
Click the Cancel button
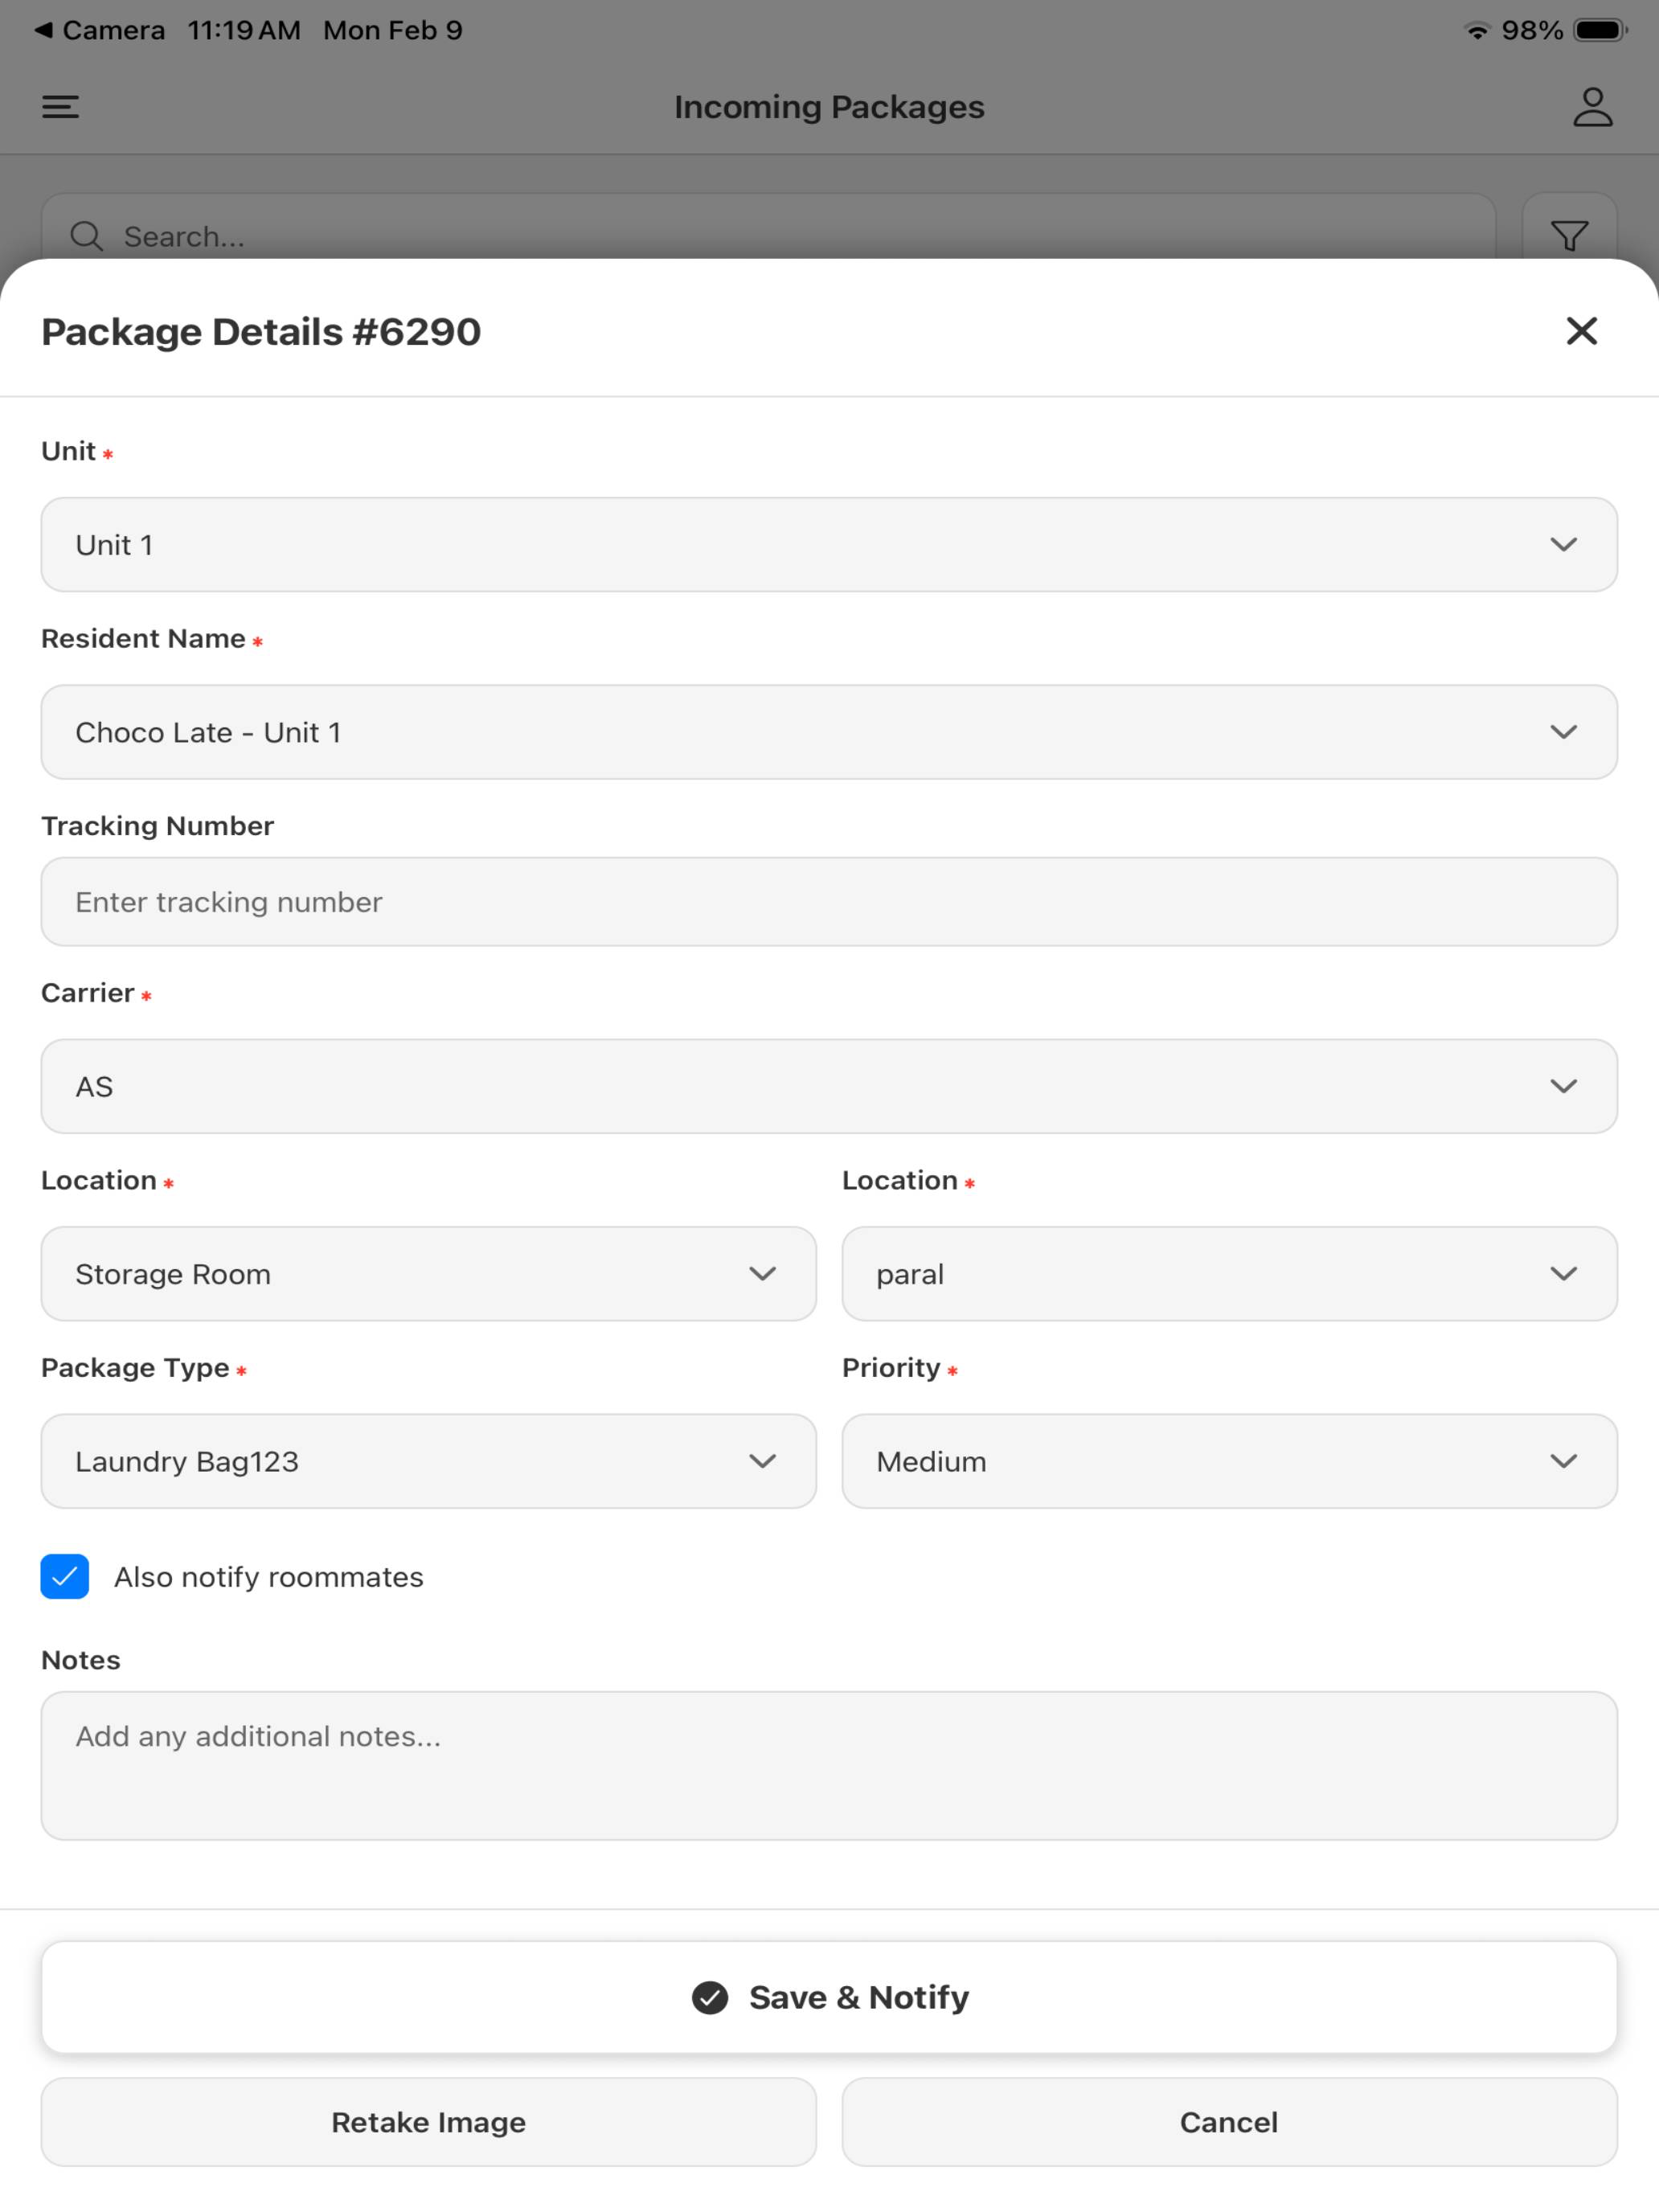pyautogui.click(x=1229, y=2122)
